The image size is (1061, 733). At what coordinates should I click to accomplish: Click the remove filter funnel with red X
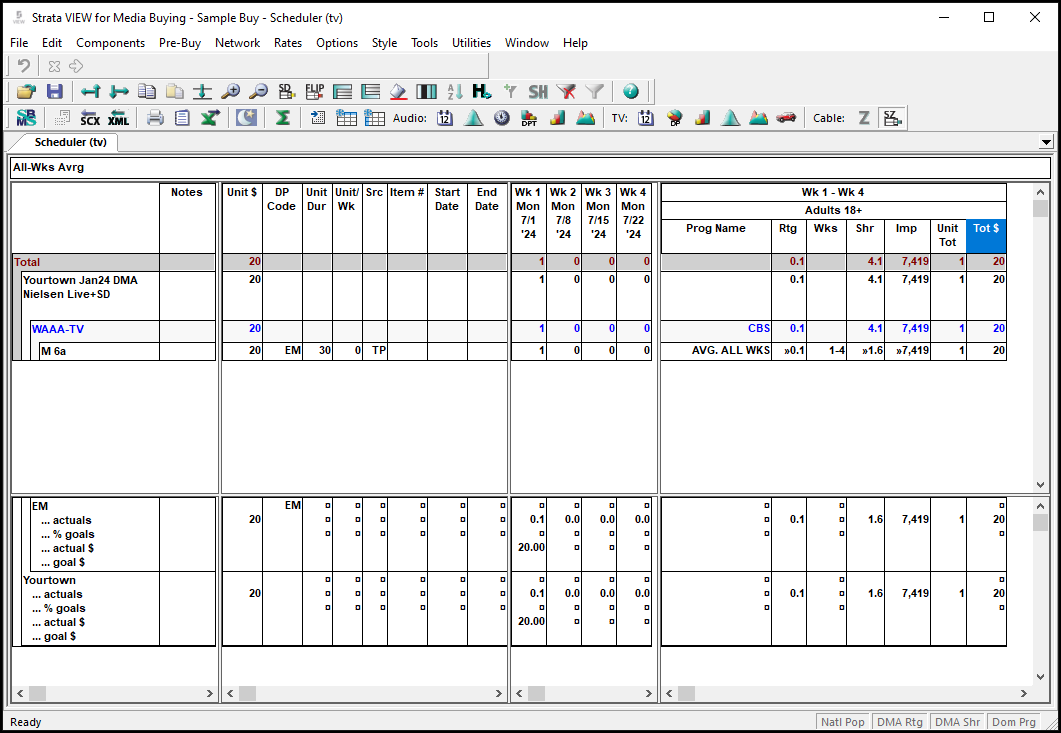566,91
